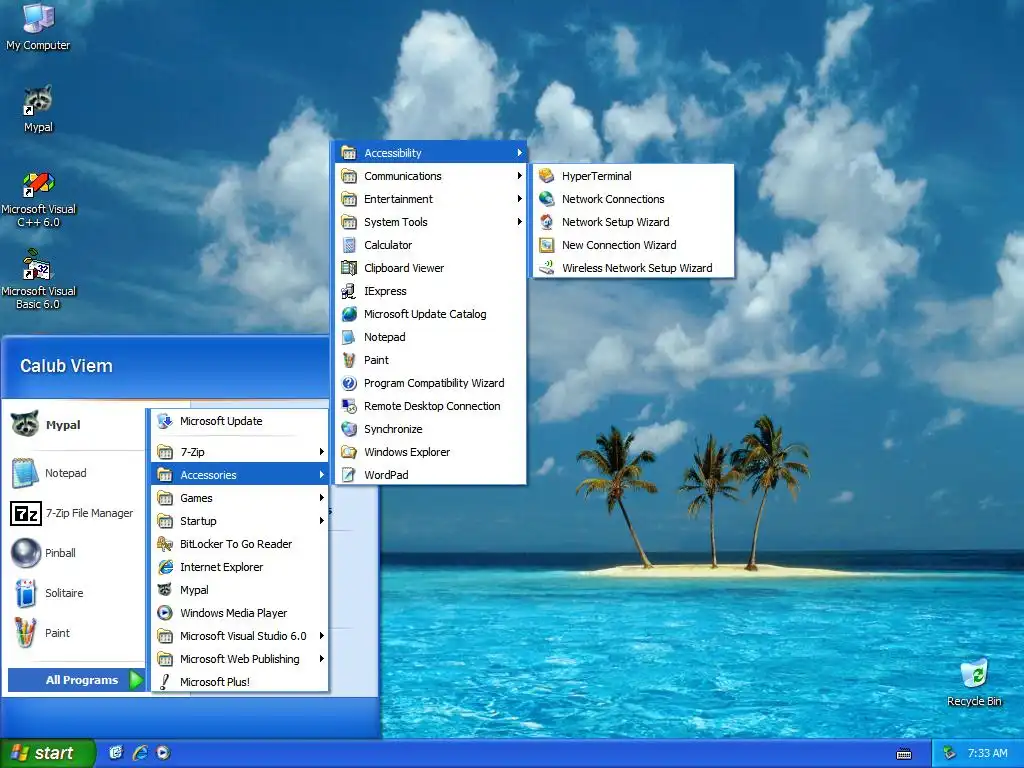Launch Wireless Network Setup Wizard
This screenshot has height=768, width=1024.
[x=633, y=268]
